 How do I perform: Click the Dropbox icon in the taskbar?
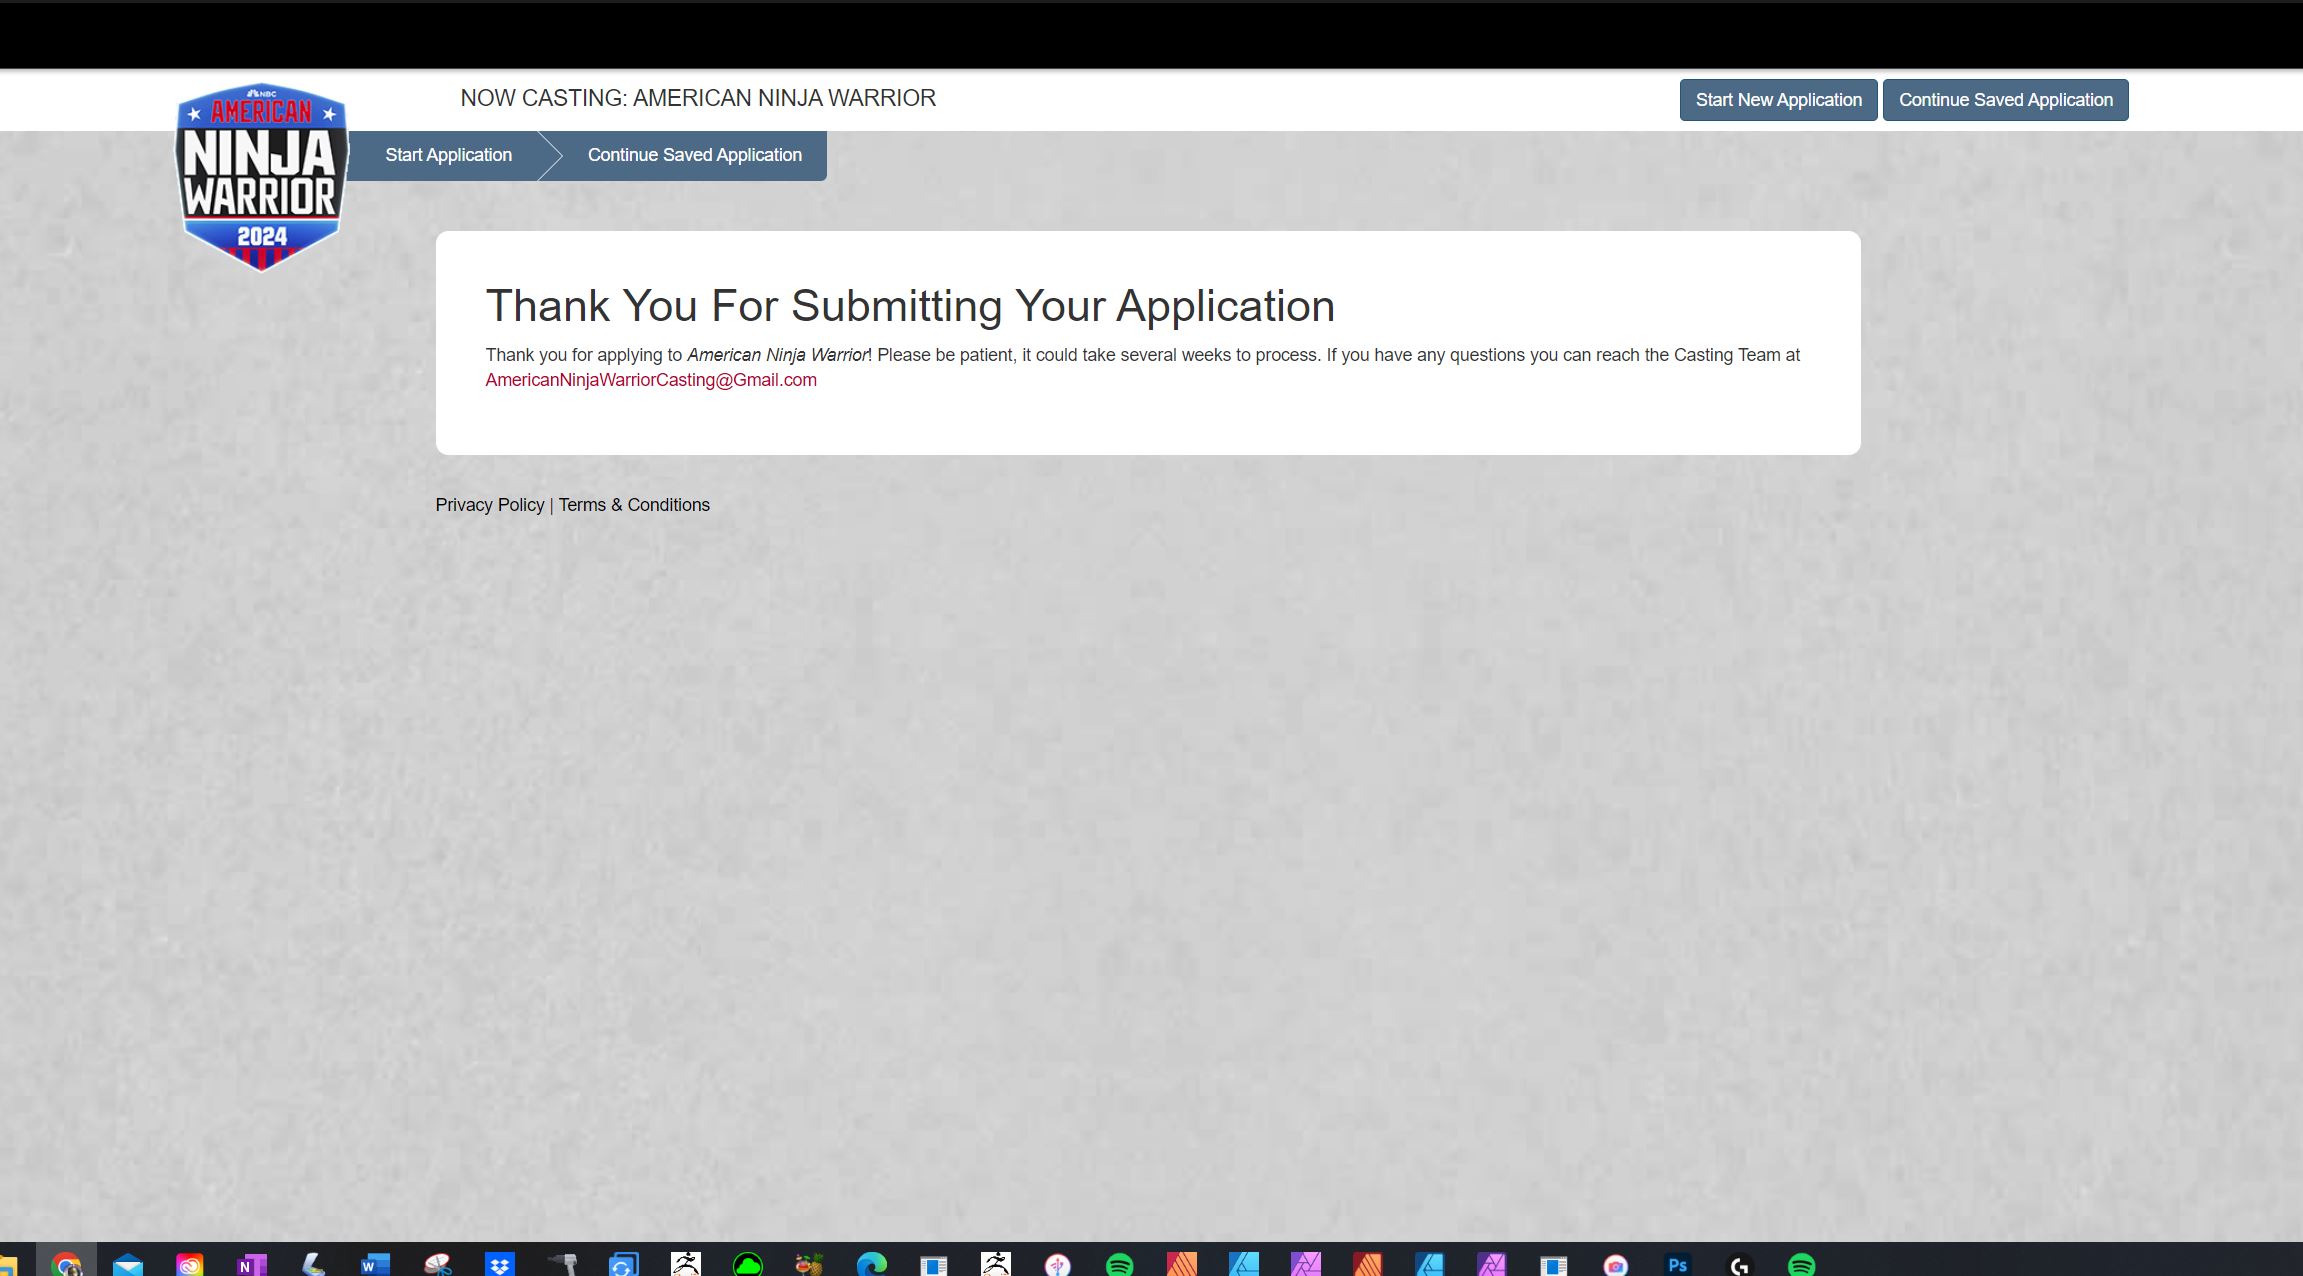[499, 1265]
